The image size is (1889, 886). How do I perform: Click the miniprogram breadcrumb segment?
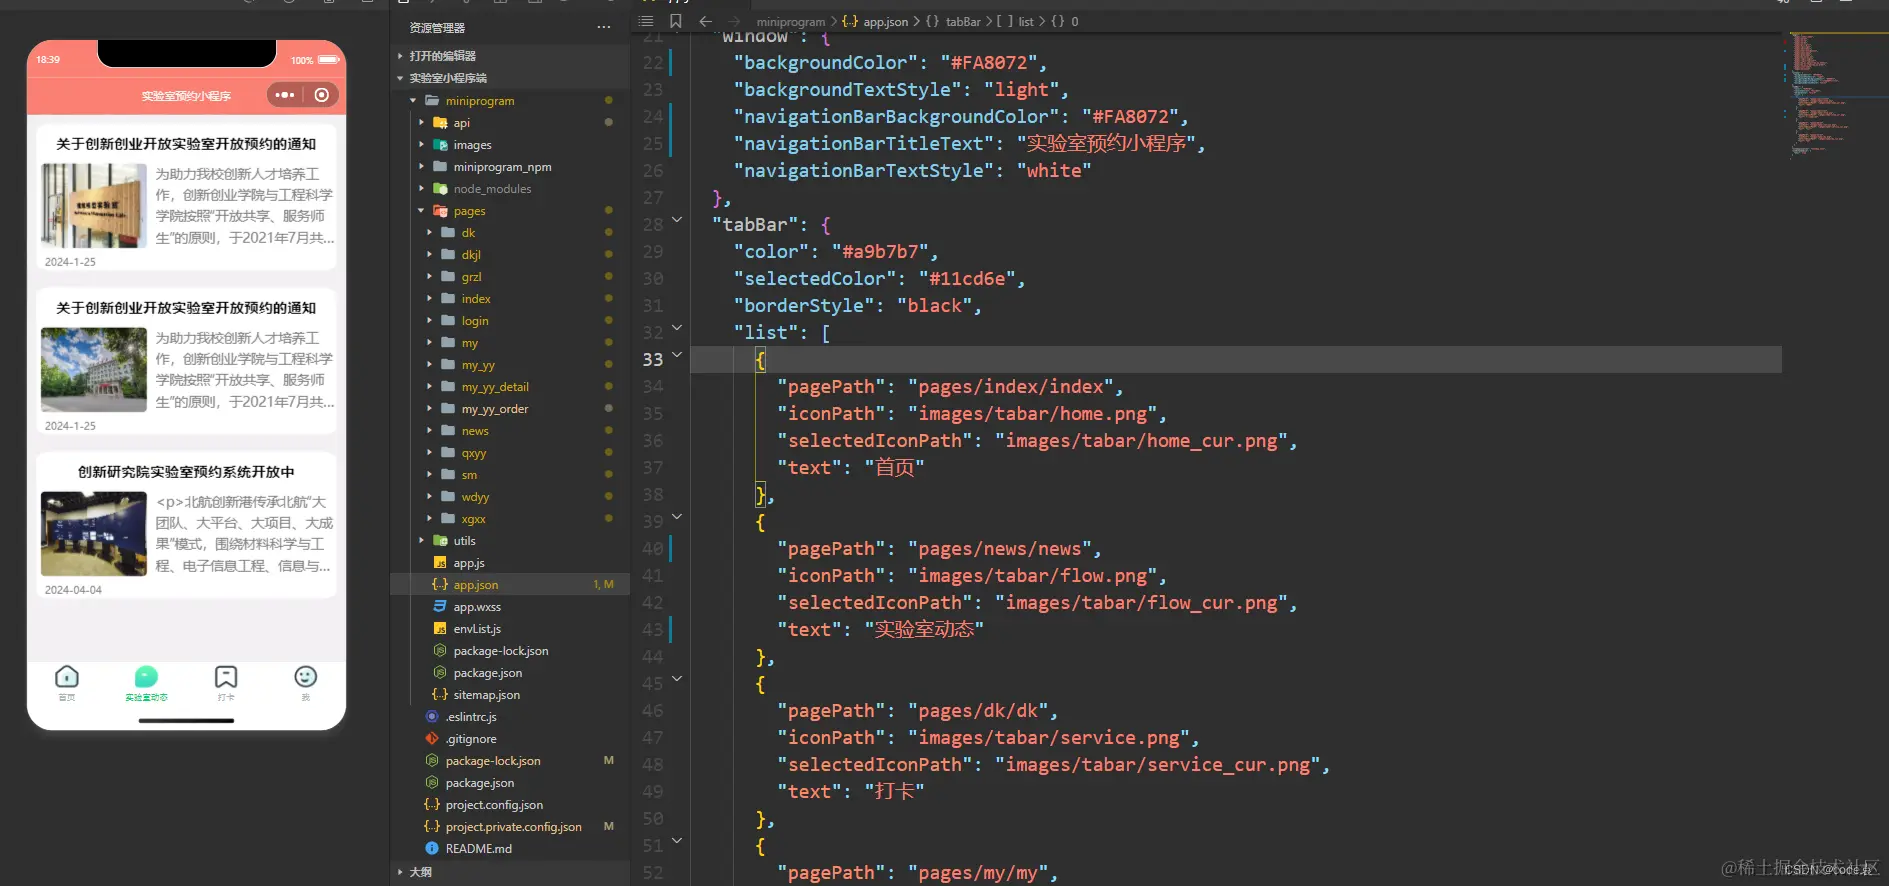pyautogui.click(x=790, y=22)
